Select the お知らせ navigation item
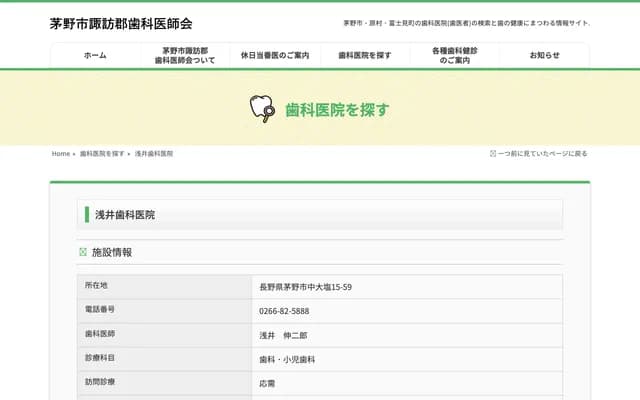640x400 pixels. (544, 56)
